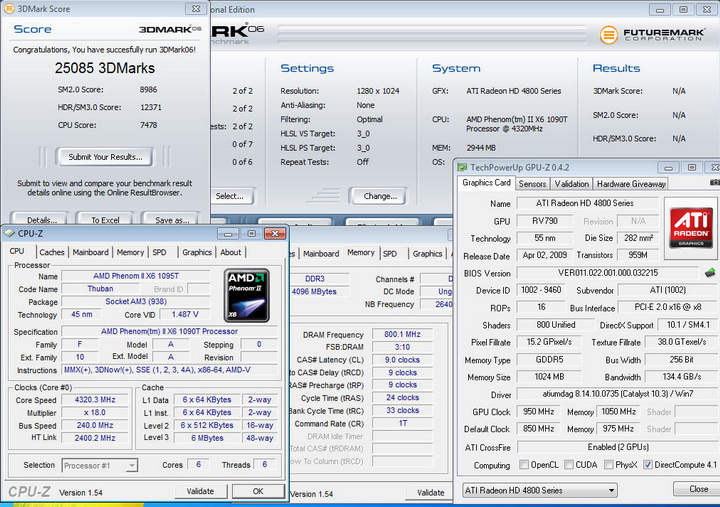
Task: Click Validate in the background CPU-Z window
Action: coord(430,492)
